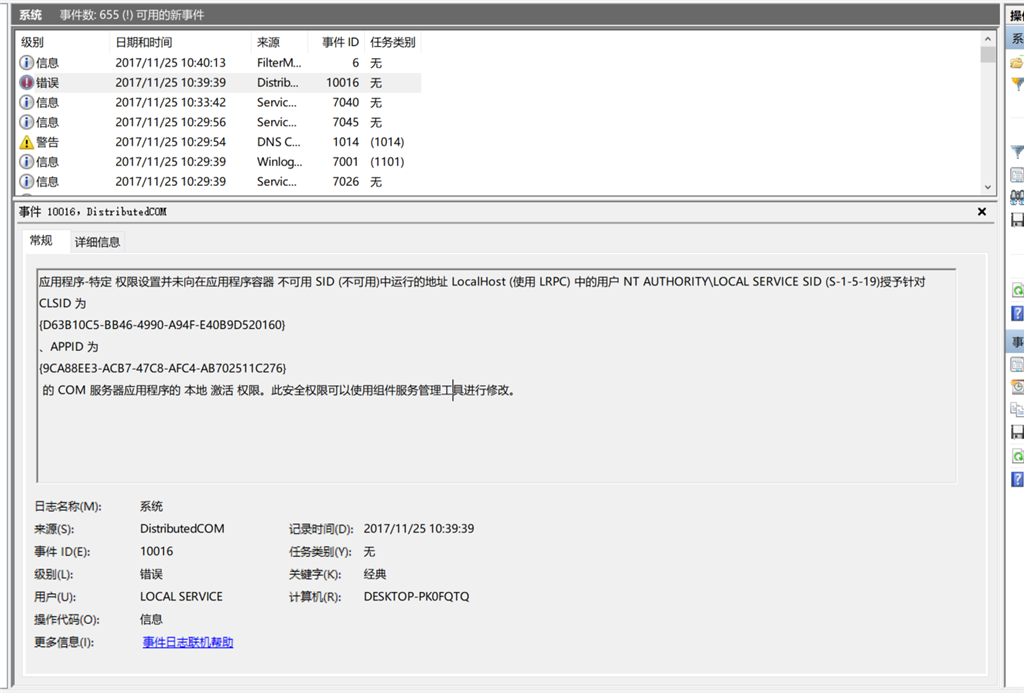This screenshot has width=1024, height=693.
Task: Click the 记录时间 value 2017/11/25 10:39:39
Action: [x=419, y=528]
